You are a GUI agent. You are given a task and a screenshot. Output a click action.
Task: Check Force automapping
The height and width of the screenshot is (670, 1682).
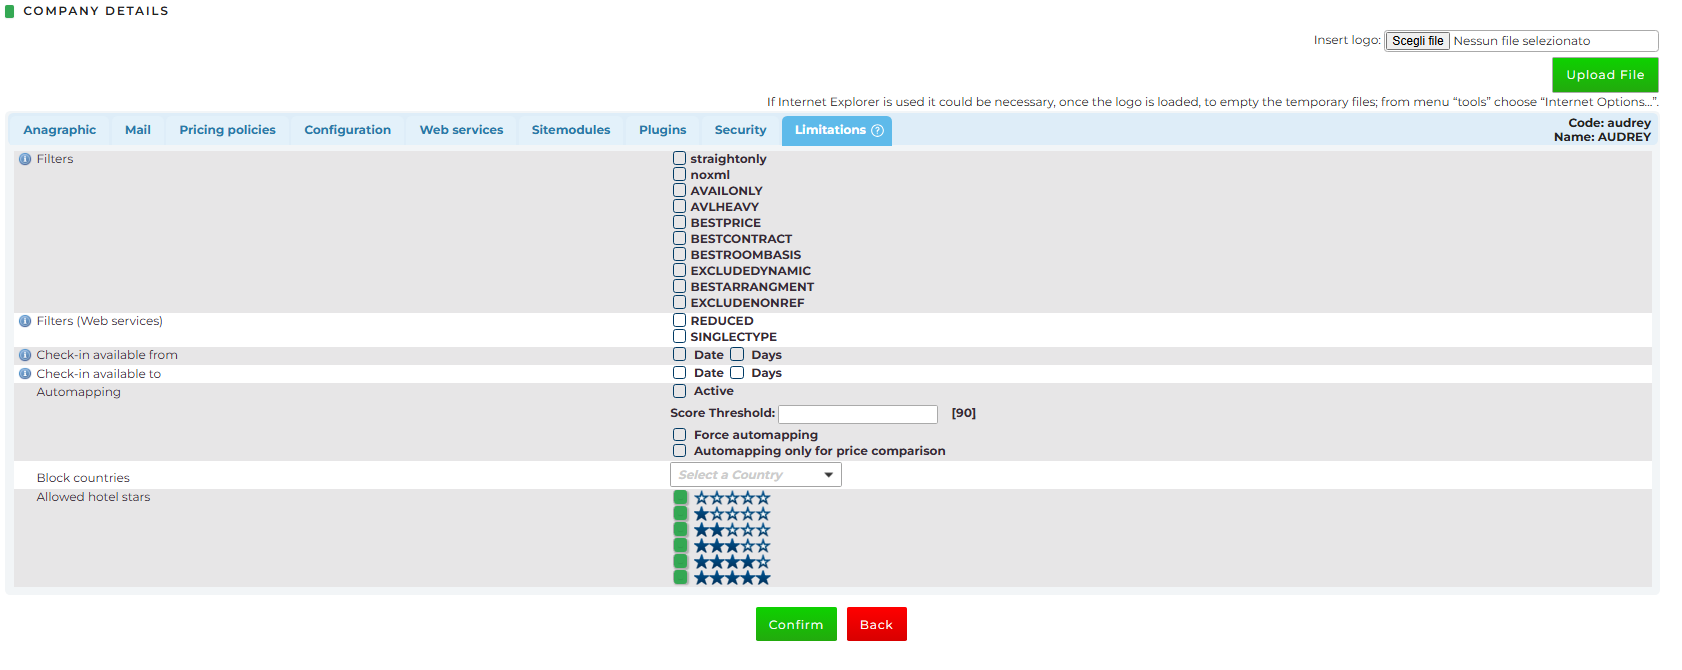[x=680, y=435]
